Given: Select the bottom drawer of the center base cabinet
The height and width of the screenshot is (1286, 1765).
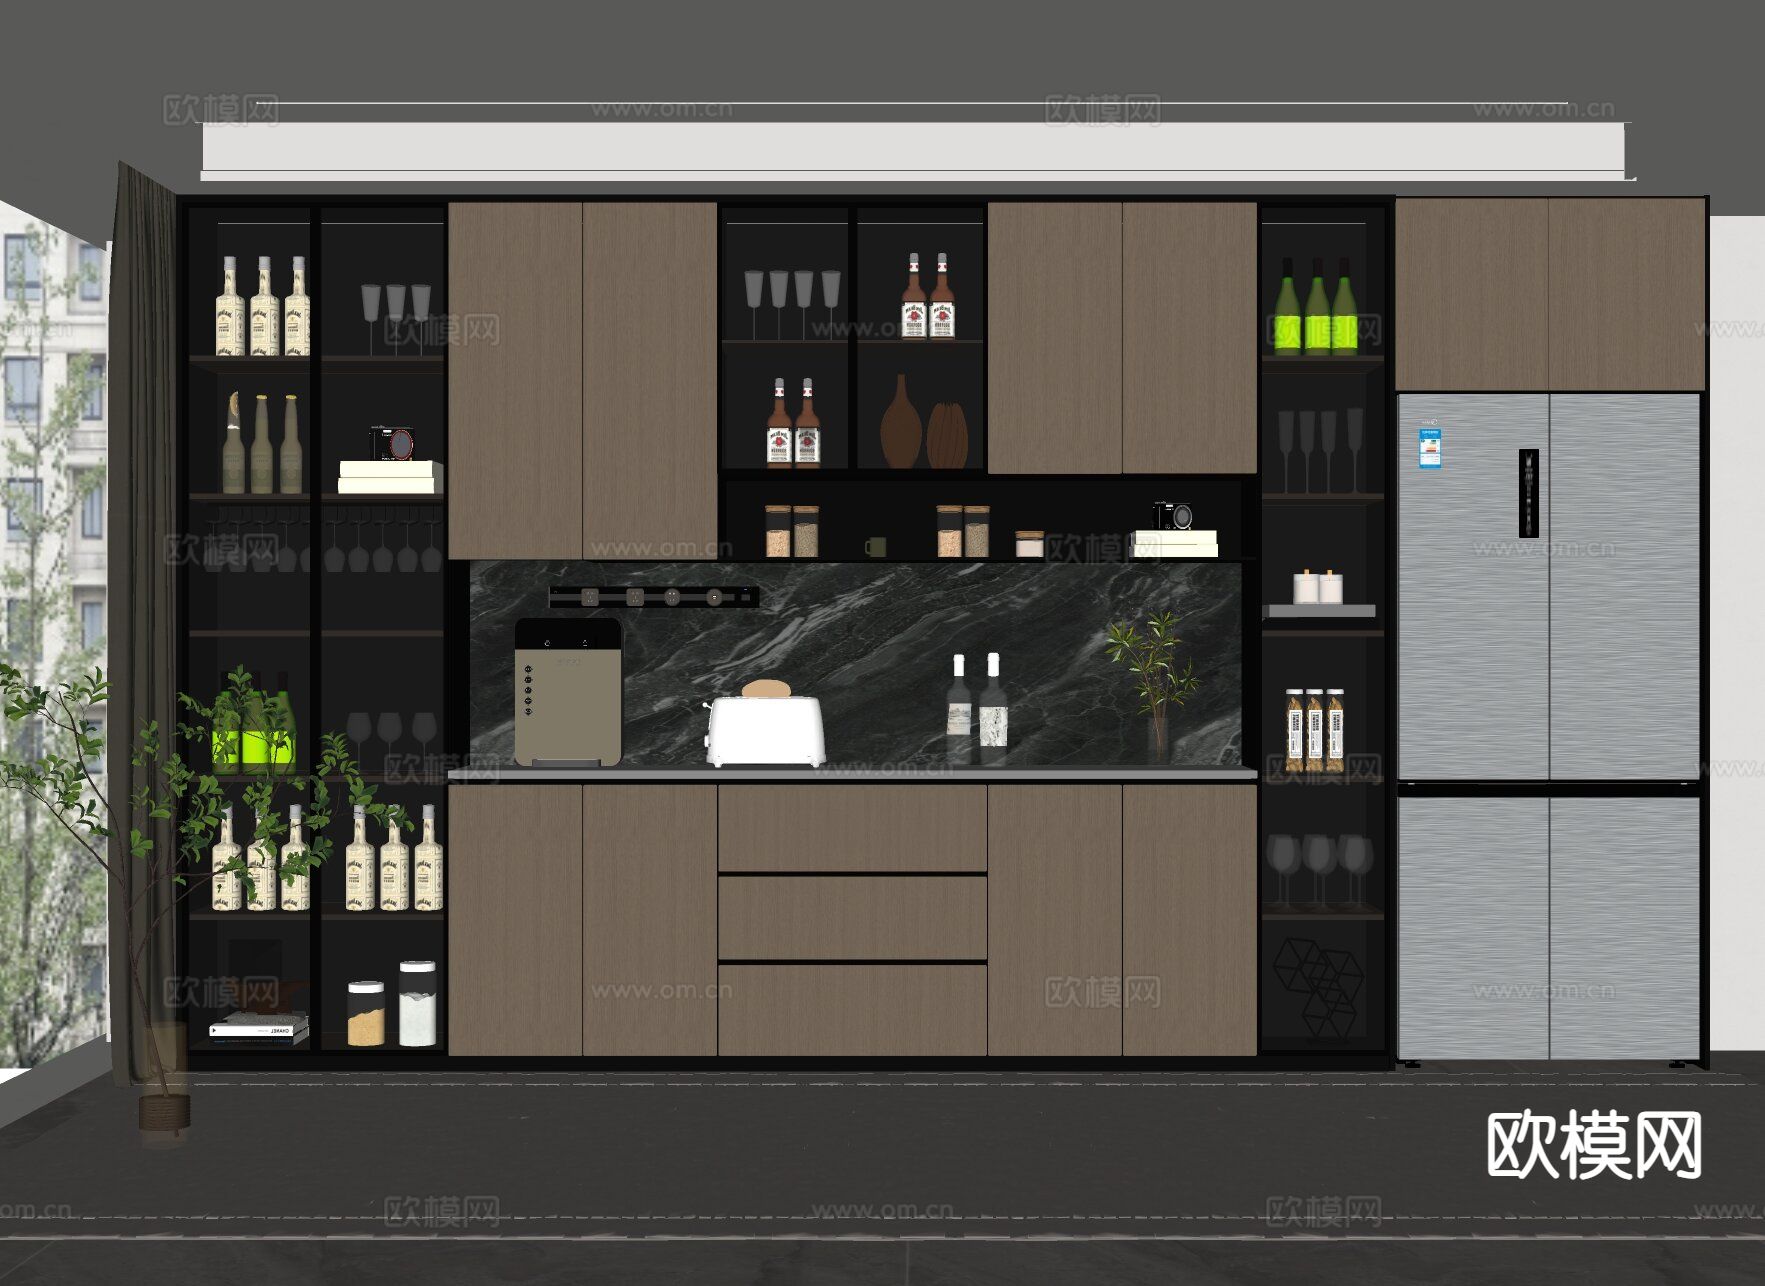Looking at the screenshot, I should 852,1010.
